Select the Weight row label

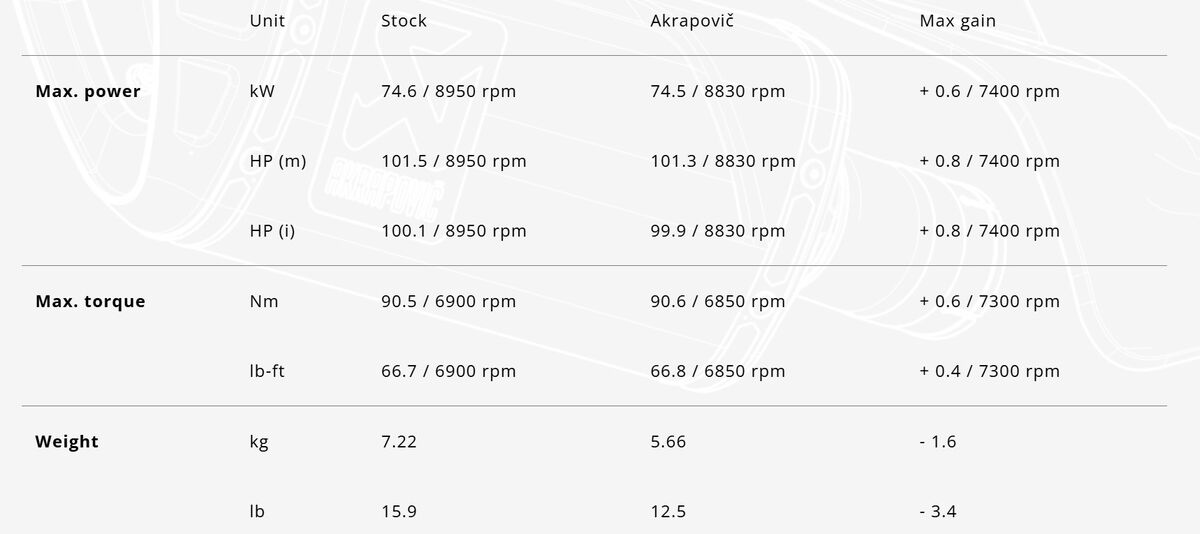pos(67,442)
